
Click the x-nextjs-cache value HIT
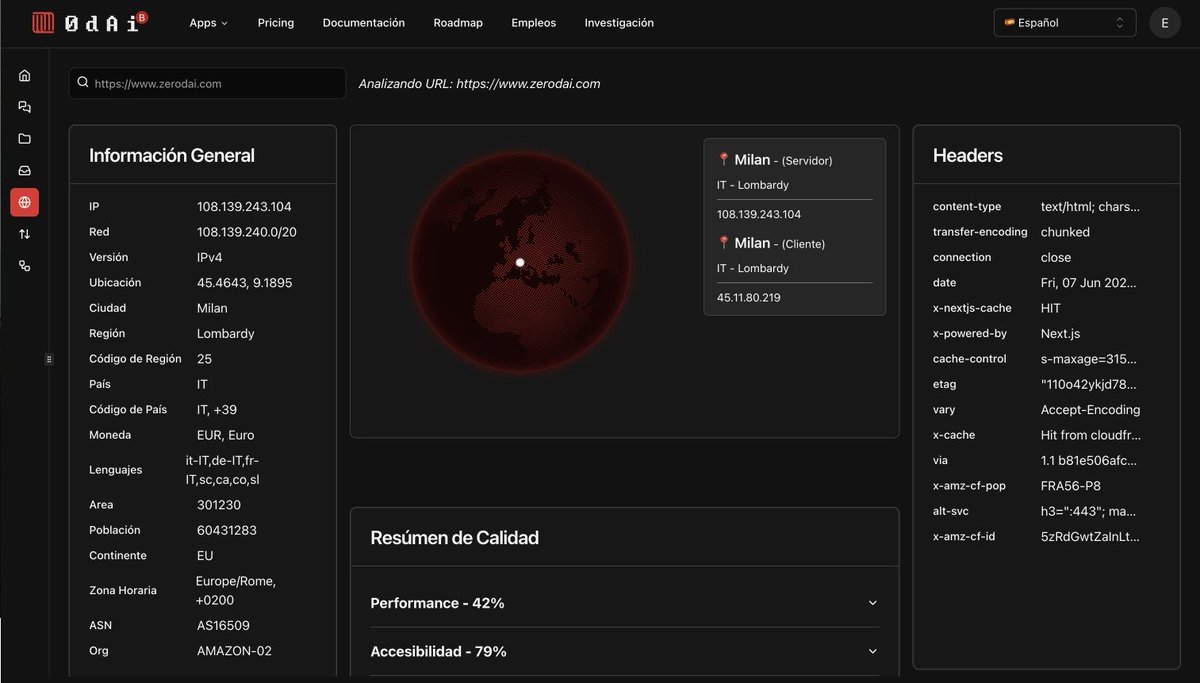(1051, 308)
